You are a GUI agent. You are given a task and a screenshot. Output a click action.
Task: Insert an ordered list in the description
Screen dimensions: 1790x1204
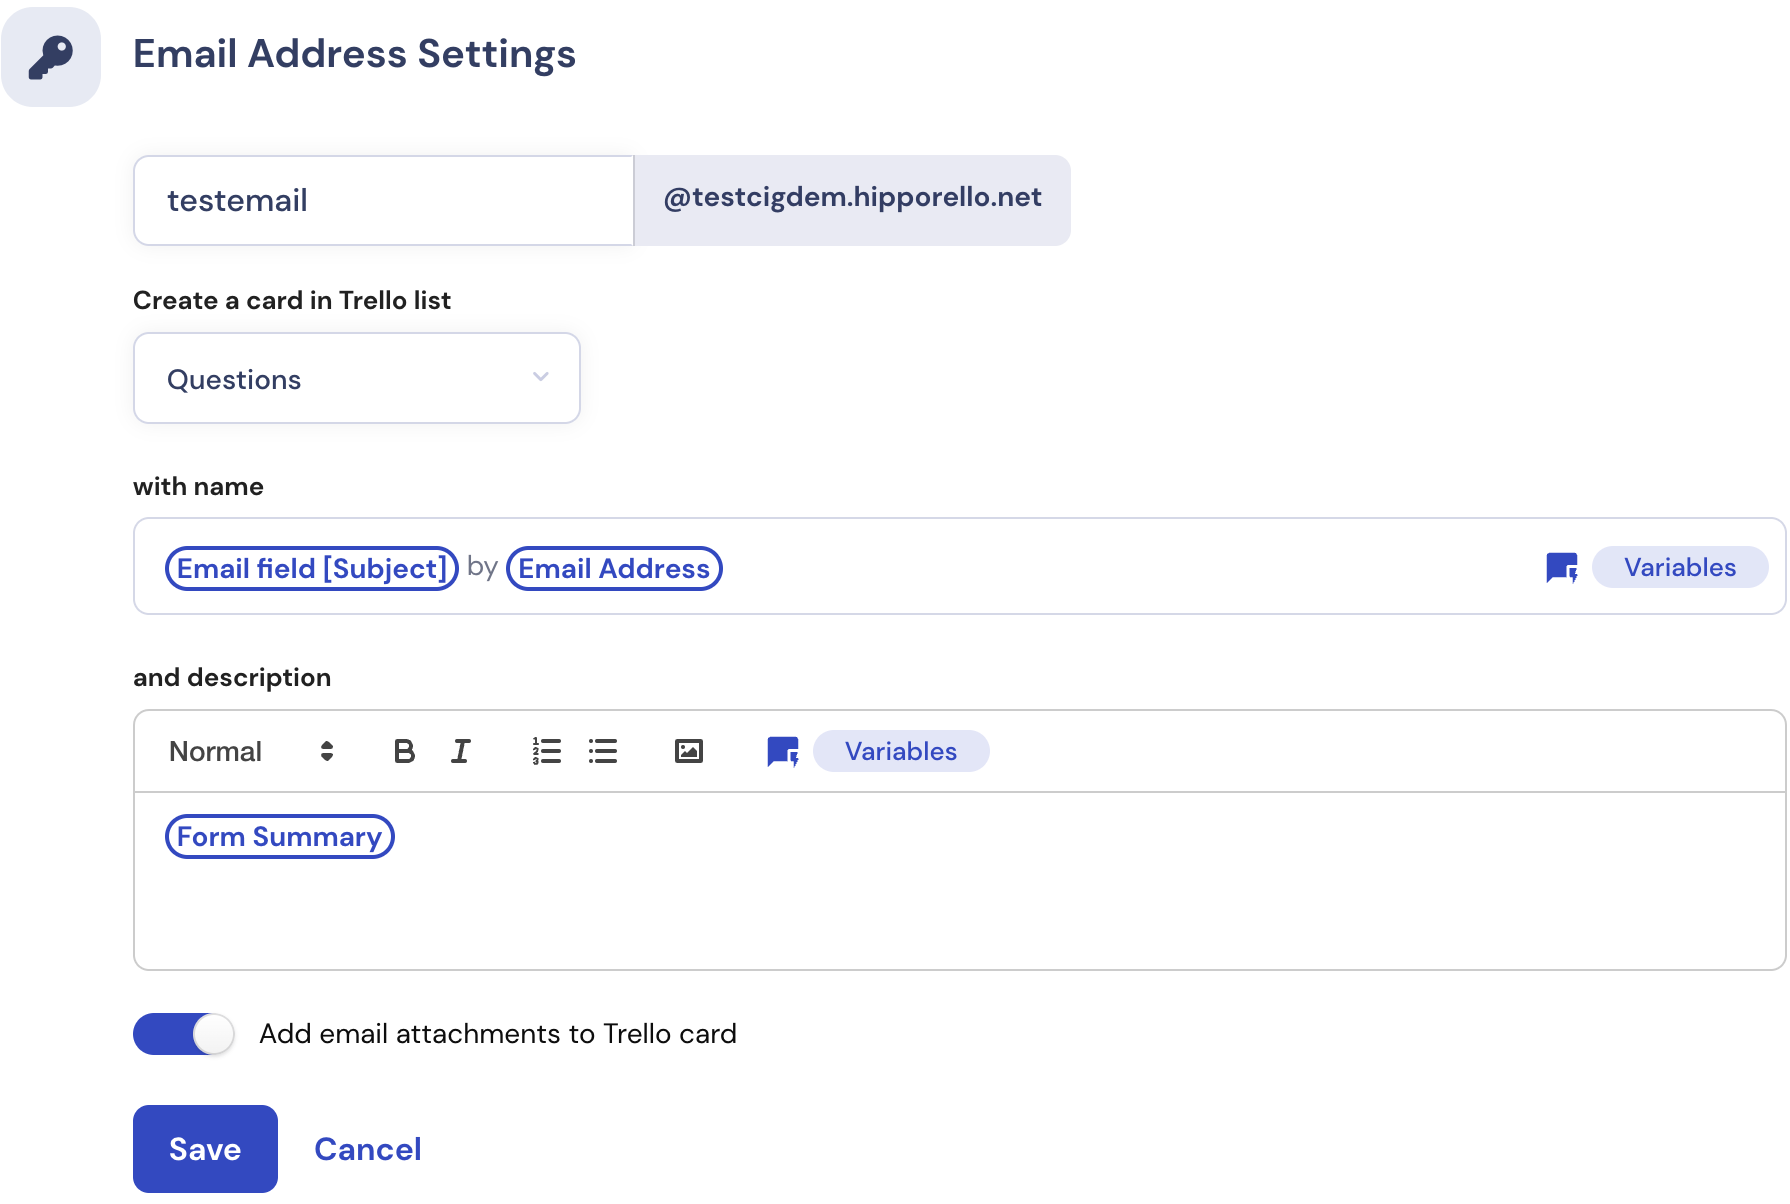[x=547, y=751]
